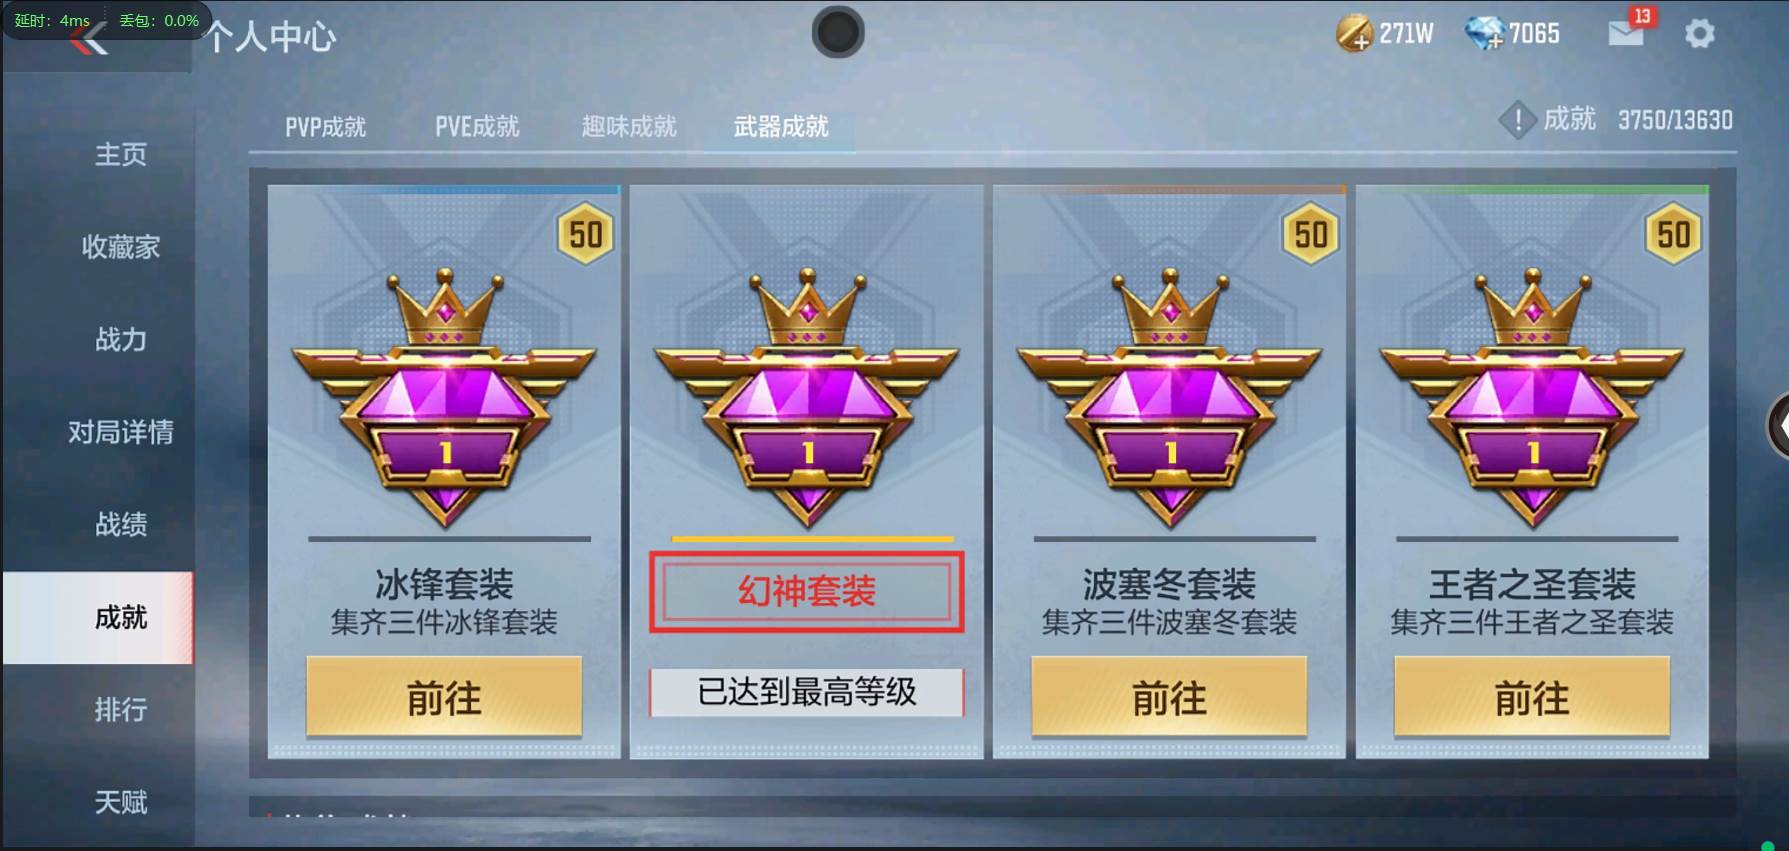Open 对局详情 from the sidebar

pyautogui.click(x=121, y=432)
